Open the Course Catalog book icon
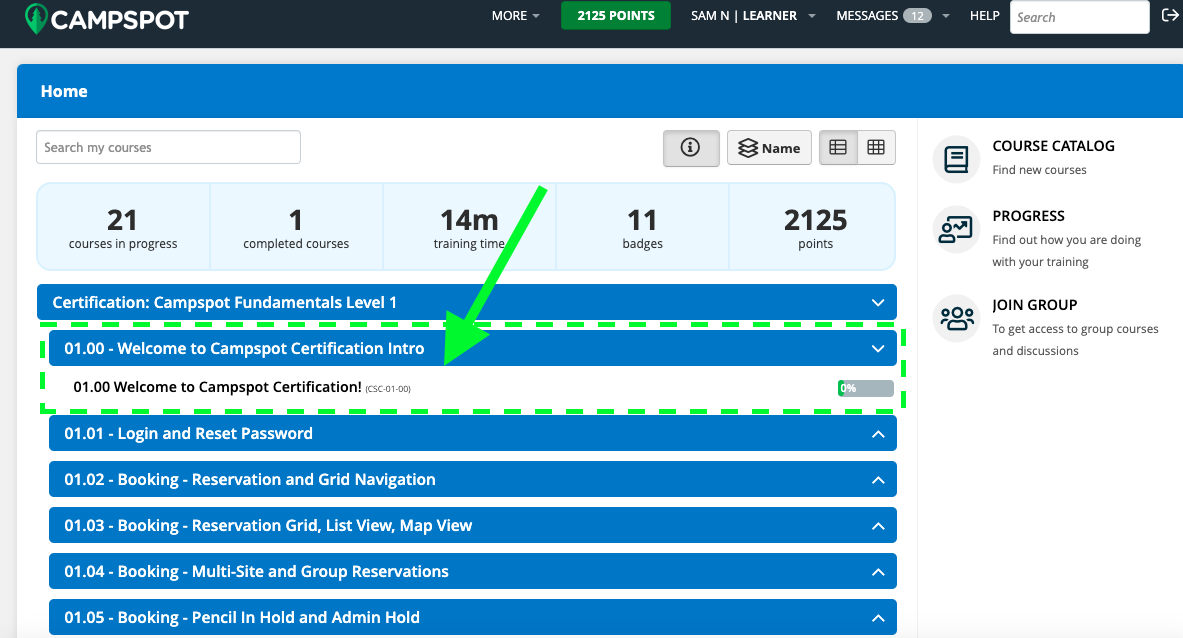 [x=955, y=159]
